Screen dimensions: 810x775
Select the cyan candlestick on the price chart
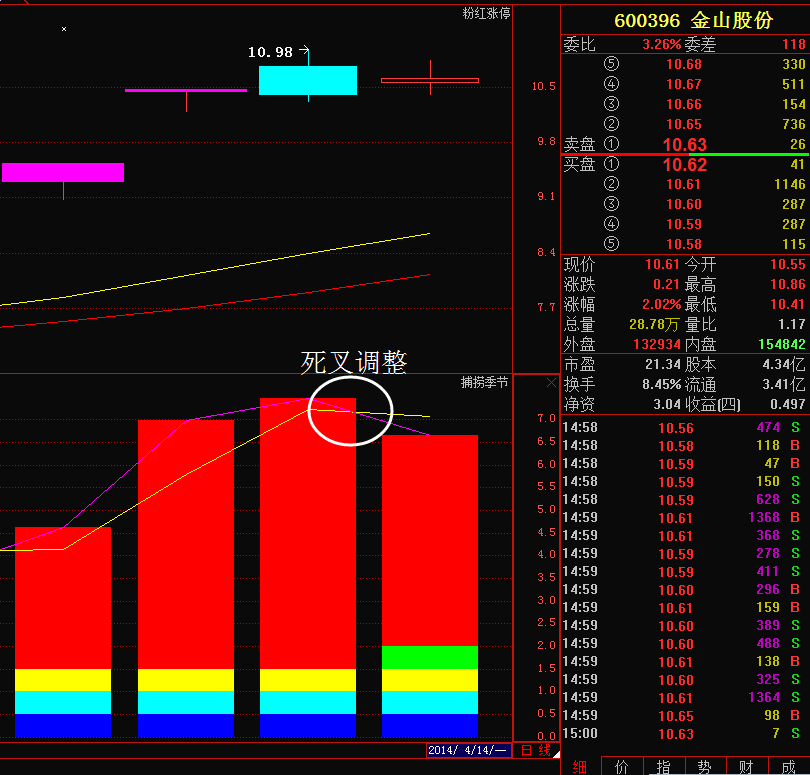point(308,80)
